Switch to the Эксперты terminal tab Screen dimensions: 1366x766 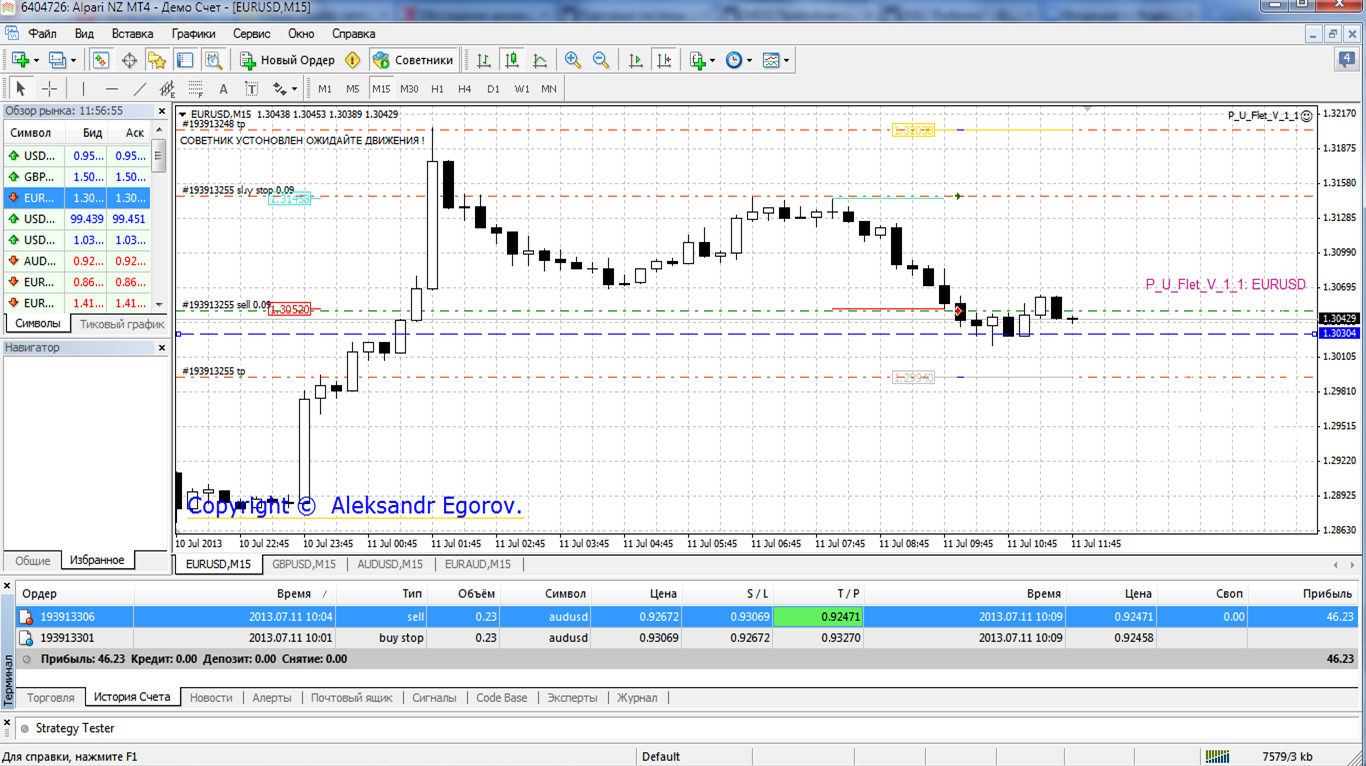point(572,698)
